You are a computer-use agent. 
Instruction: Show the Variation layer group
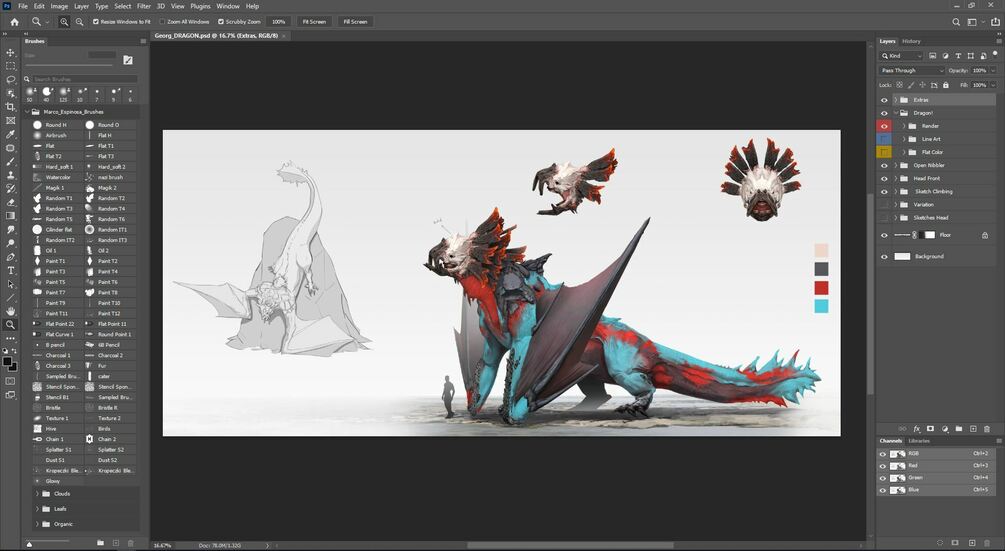tap(884, 204)
